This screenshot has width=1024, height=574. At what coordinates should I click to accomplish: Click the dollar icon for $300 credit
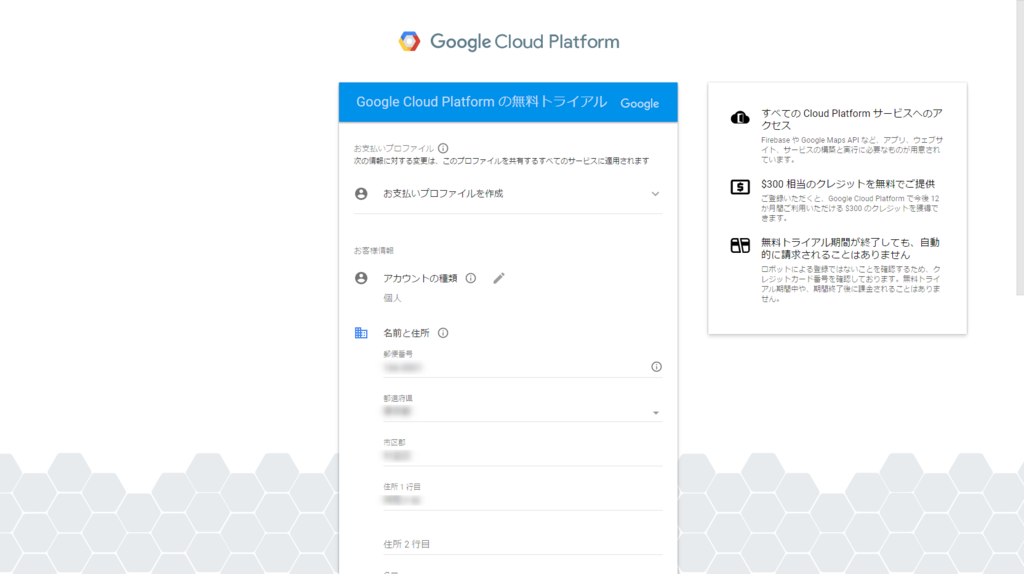click(740, 187)
